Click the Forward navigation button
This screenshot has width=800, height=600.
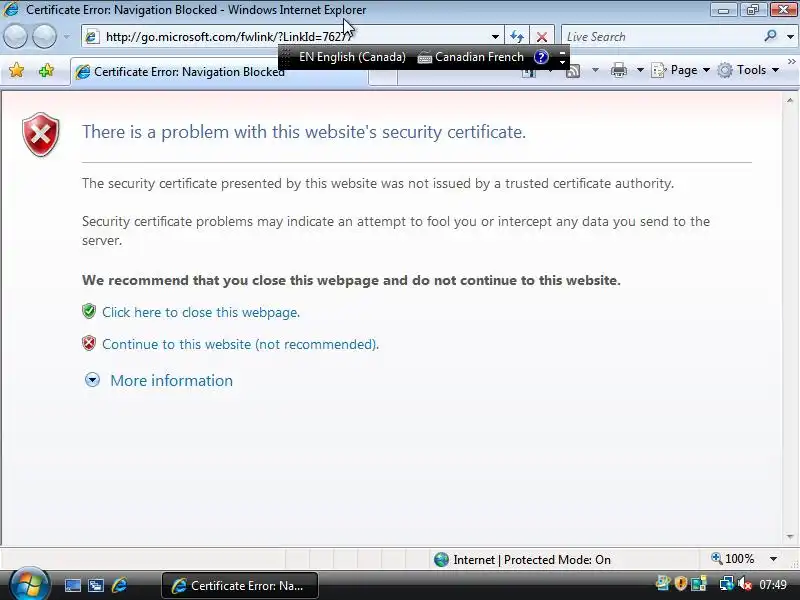[45, 36]
